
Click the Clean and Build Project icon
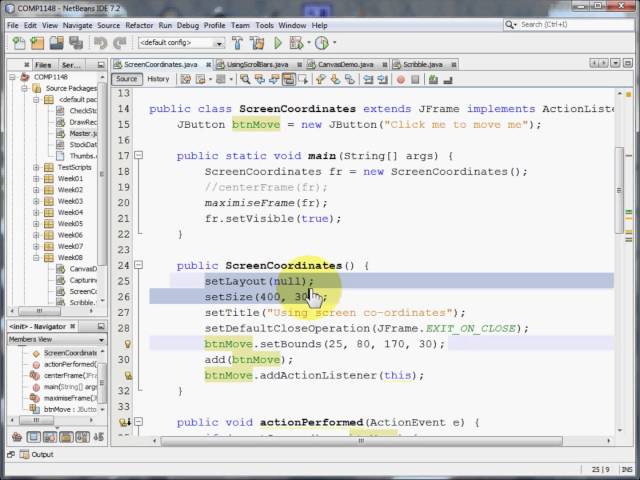[257, 42]
